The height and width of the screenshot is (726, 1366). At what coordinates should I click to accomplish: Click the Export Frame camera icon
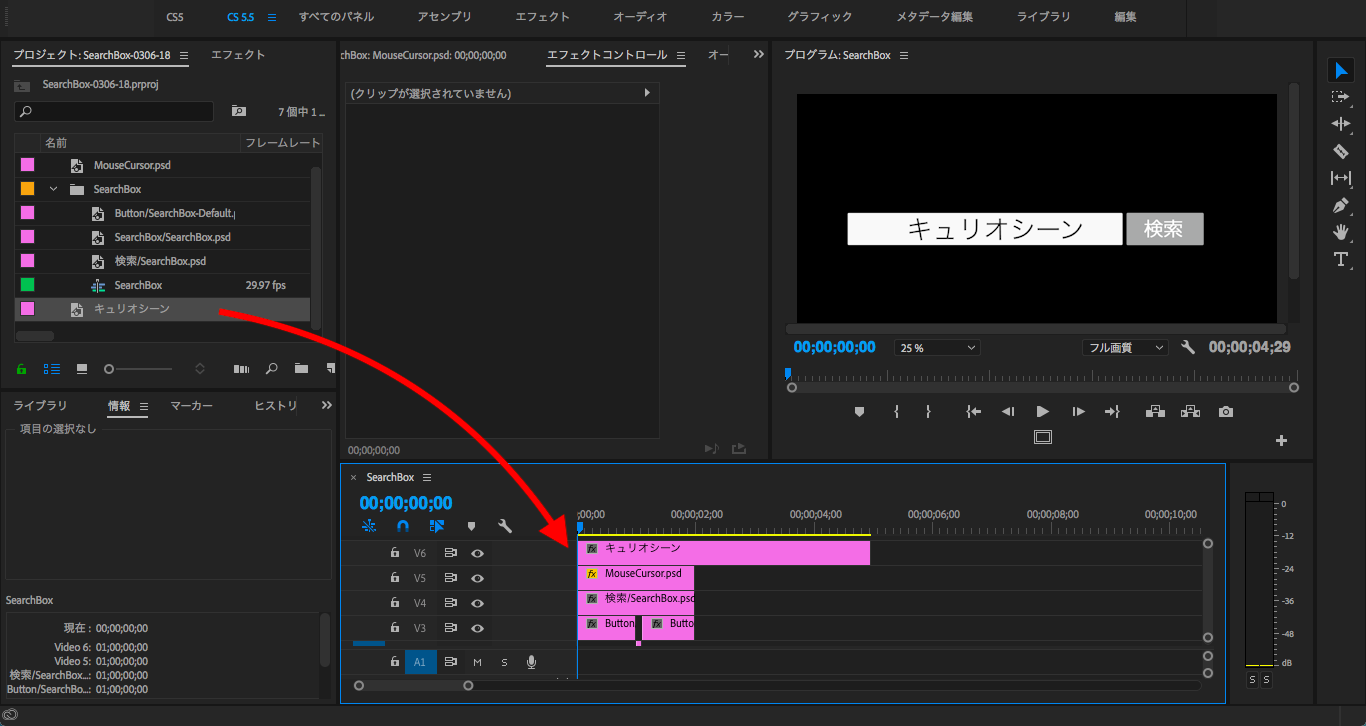pyautogui.click(x=1226, y=412)
